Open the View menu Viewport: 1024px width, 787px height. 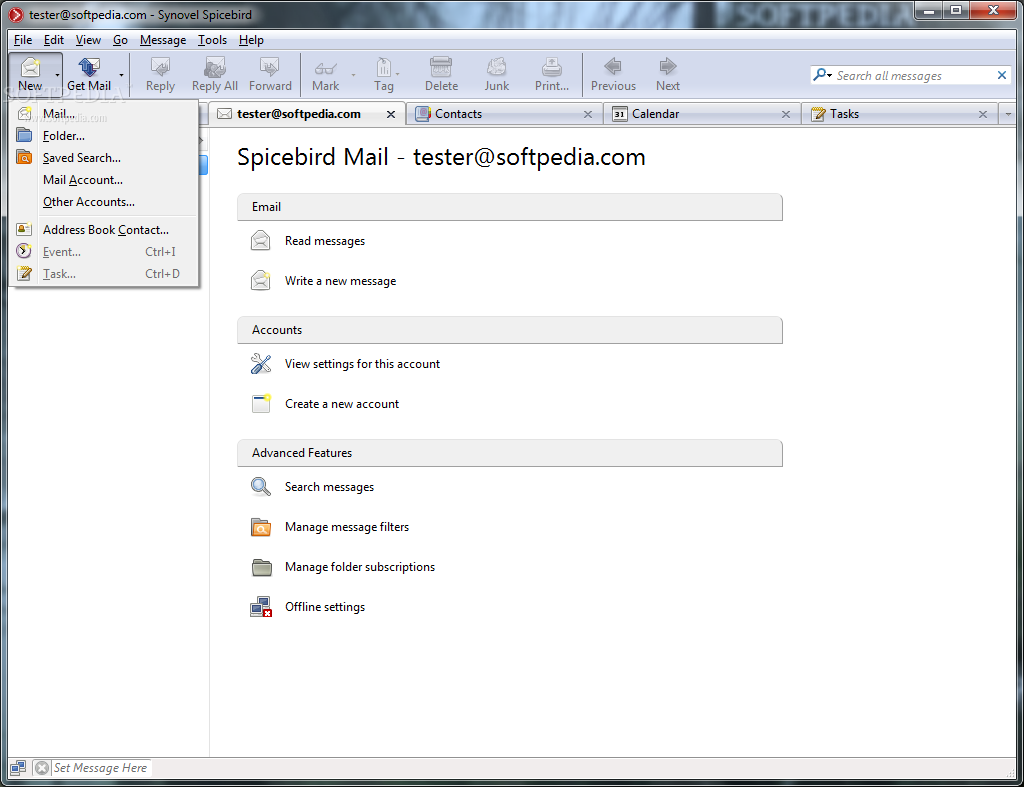[88, 40]
